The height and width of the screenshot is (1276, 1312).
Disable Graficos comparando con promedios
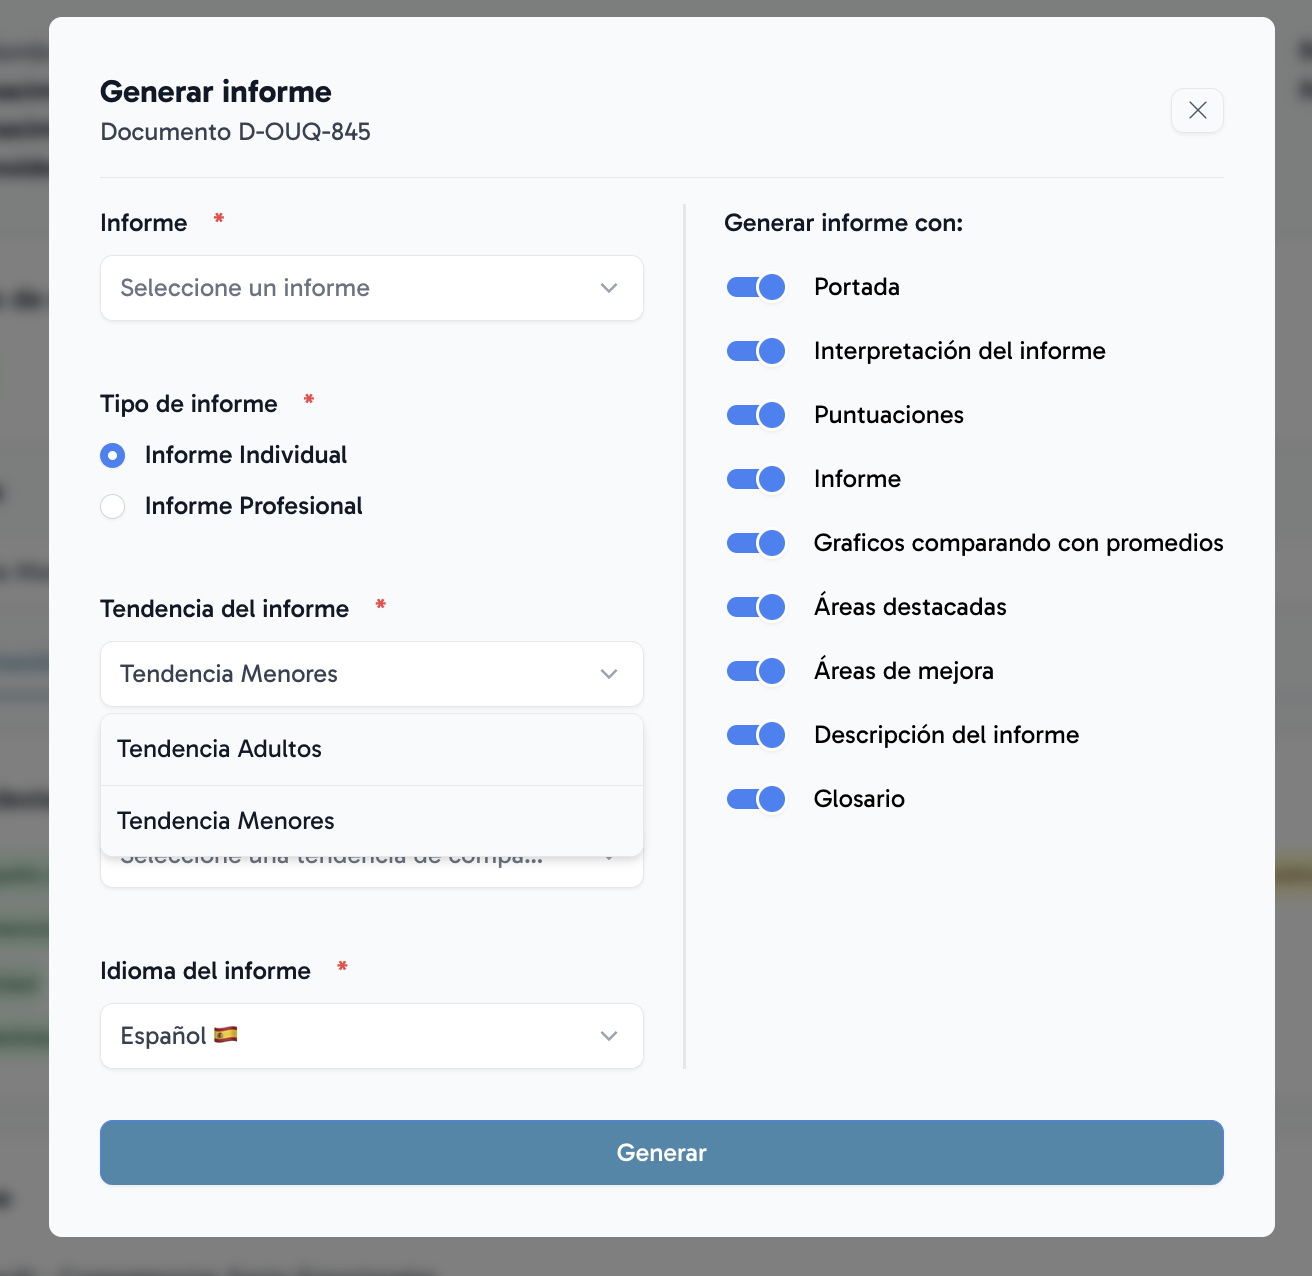[x=756, y=544]
